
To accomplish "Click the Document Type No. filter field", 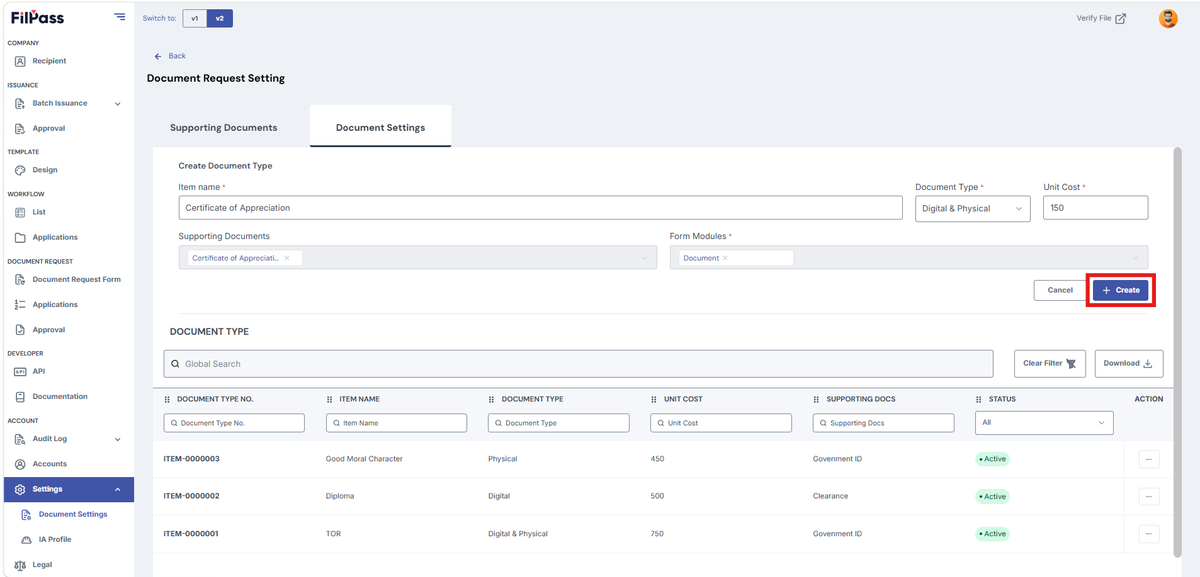I will 234,423.
